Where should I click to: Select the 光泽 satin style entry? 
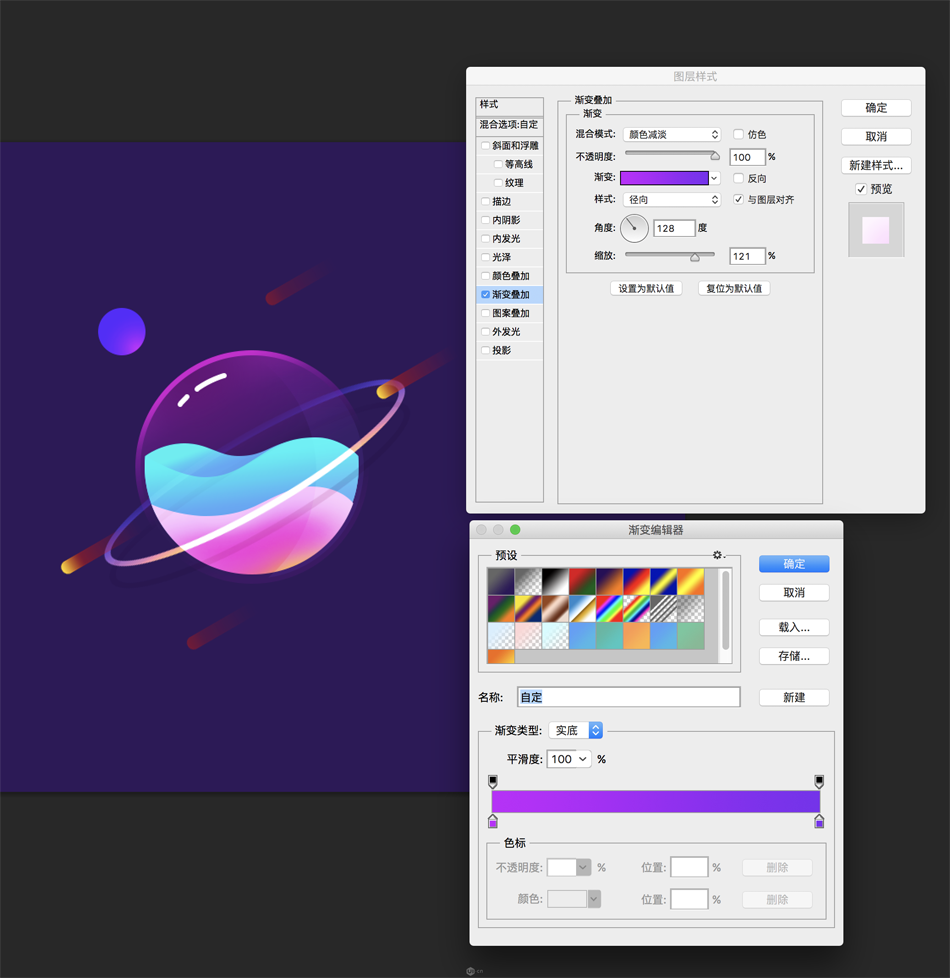point(509,257)
